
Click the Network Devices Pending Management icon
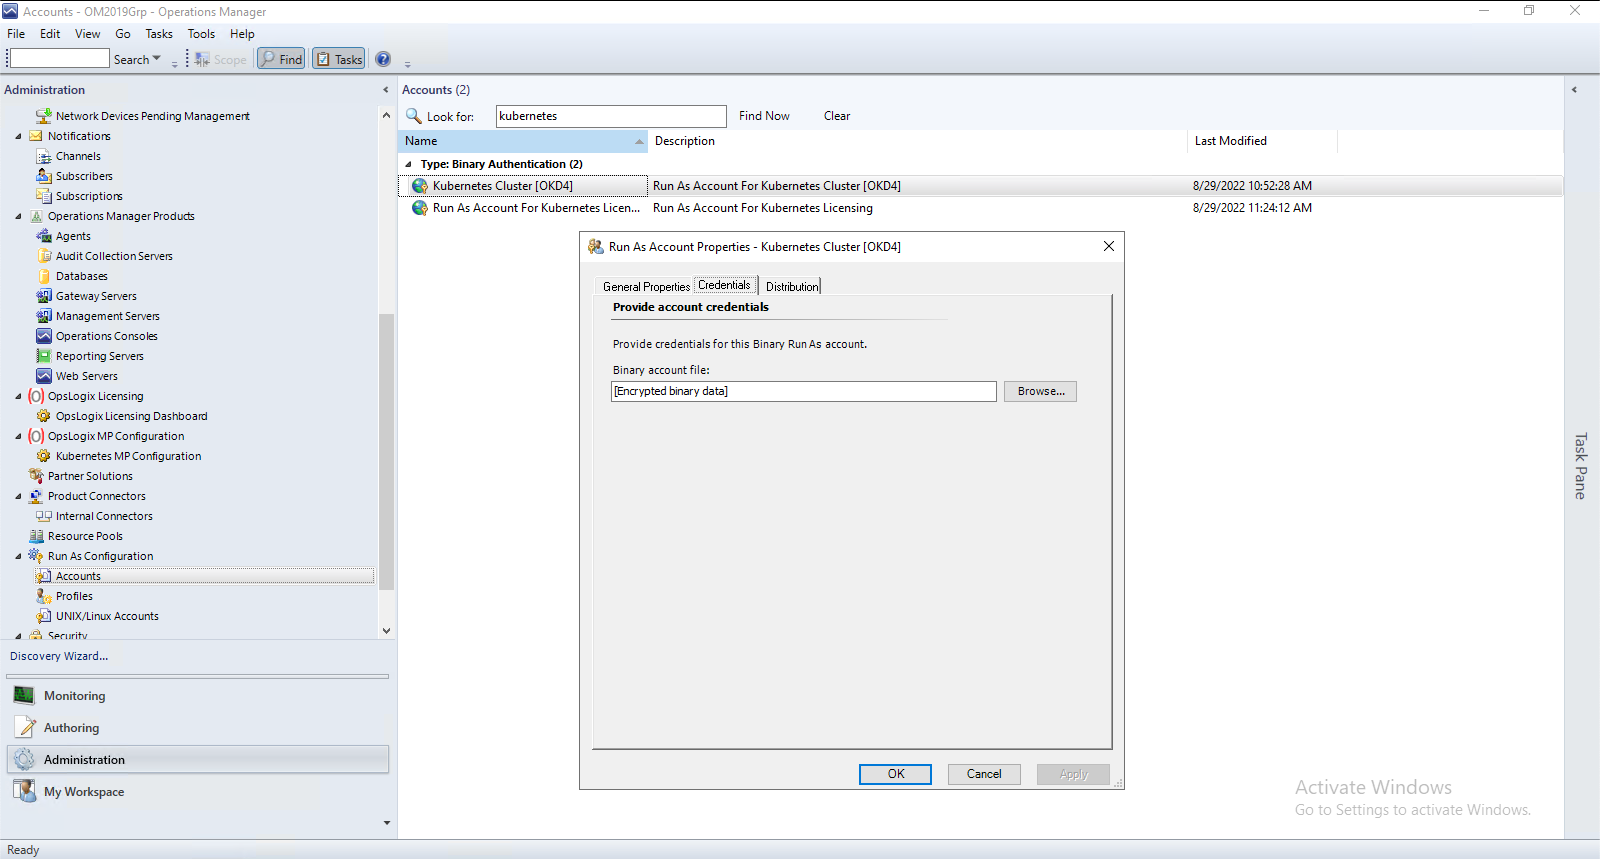(44, 116)
